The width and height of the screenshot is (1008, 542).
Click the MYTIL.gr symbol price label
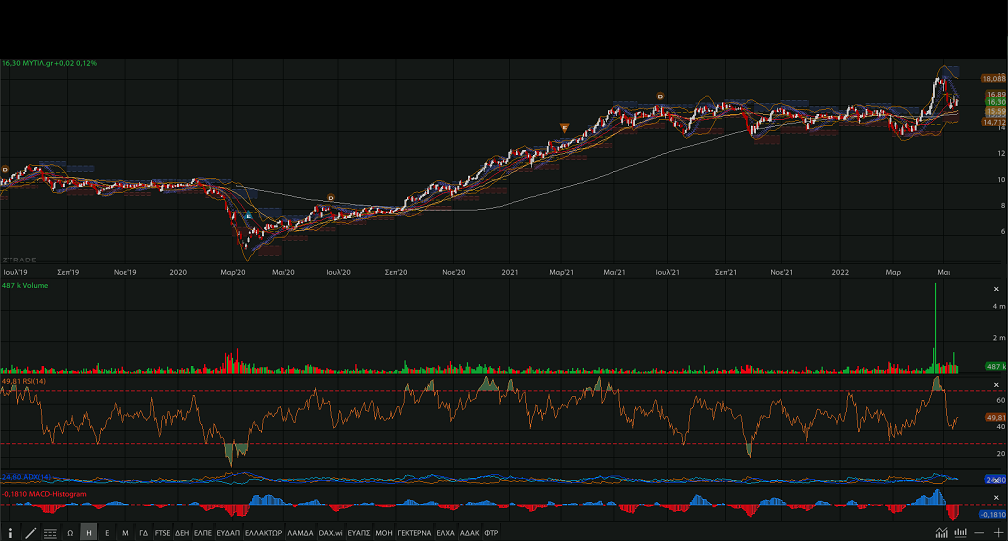49,63
